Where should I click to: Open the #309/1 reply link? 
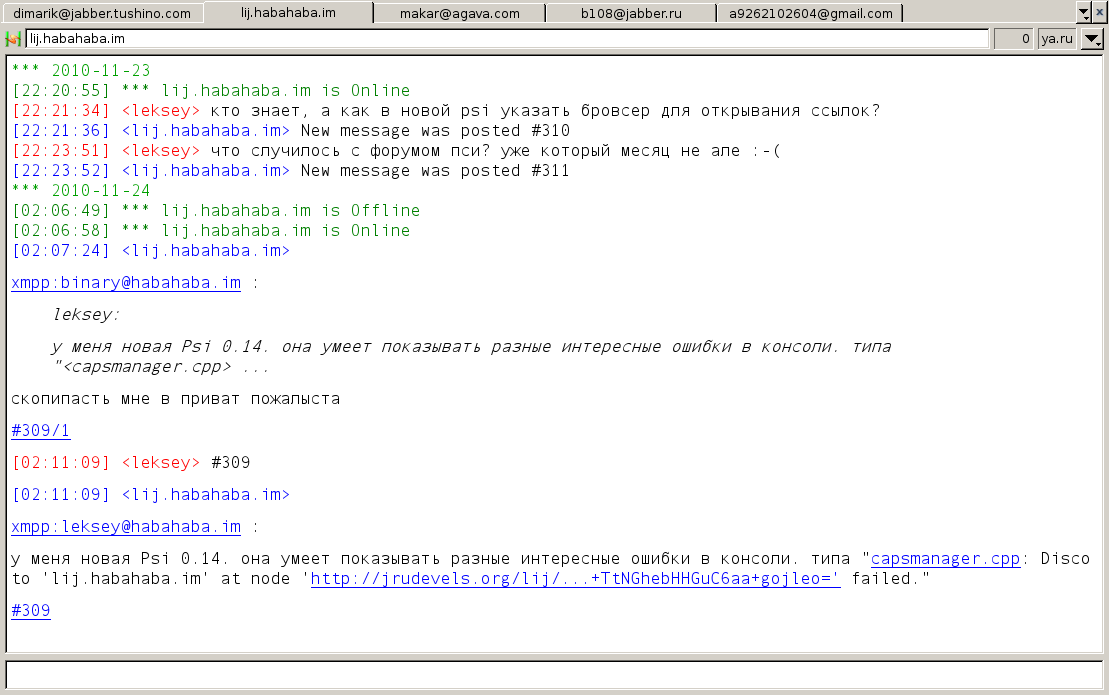click(41, 431)
